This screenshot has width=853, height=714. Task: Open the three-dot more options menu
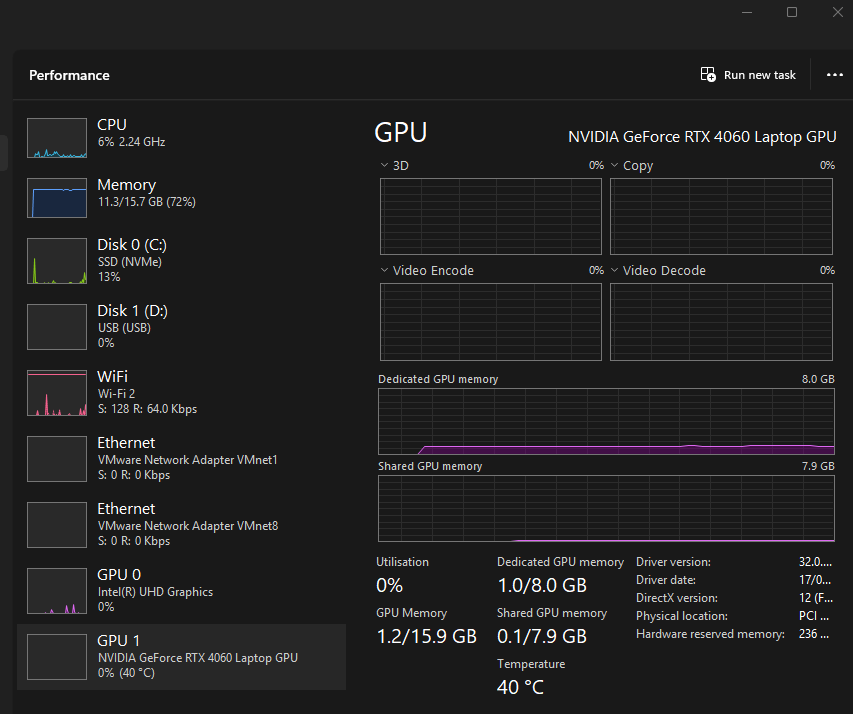coord(835,75)
